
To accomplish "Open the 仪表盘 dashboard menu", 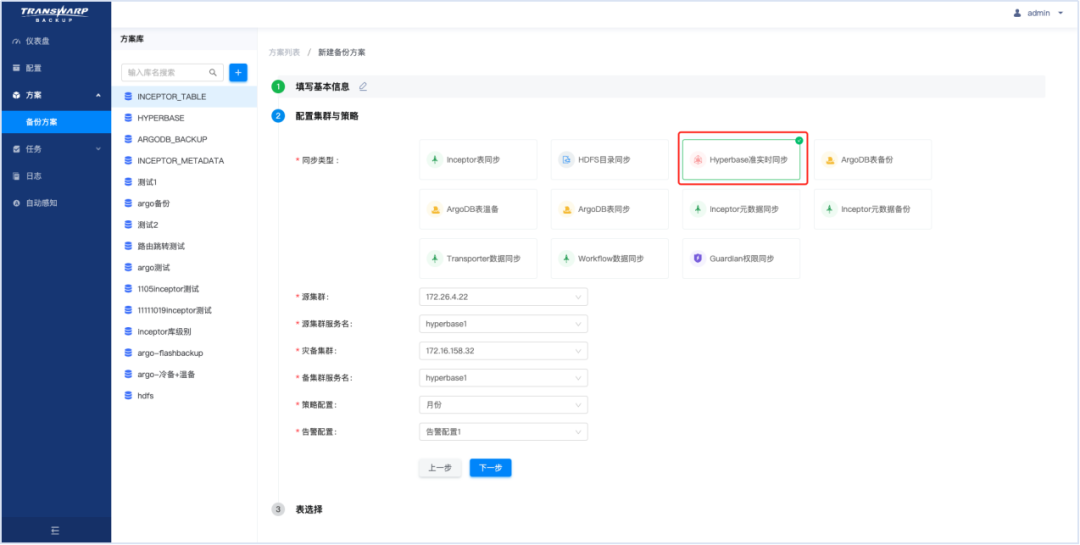I will pos(56,41).
